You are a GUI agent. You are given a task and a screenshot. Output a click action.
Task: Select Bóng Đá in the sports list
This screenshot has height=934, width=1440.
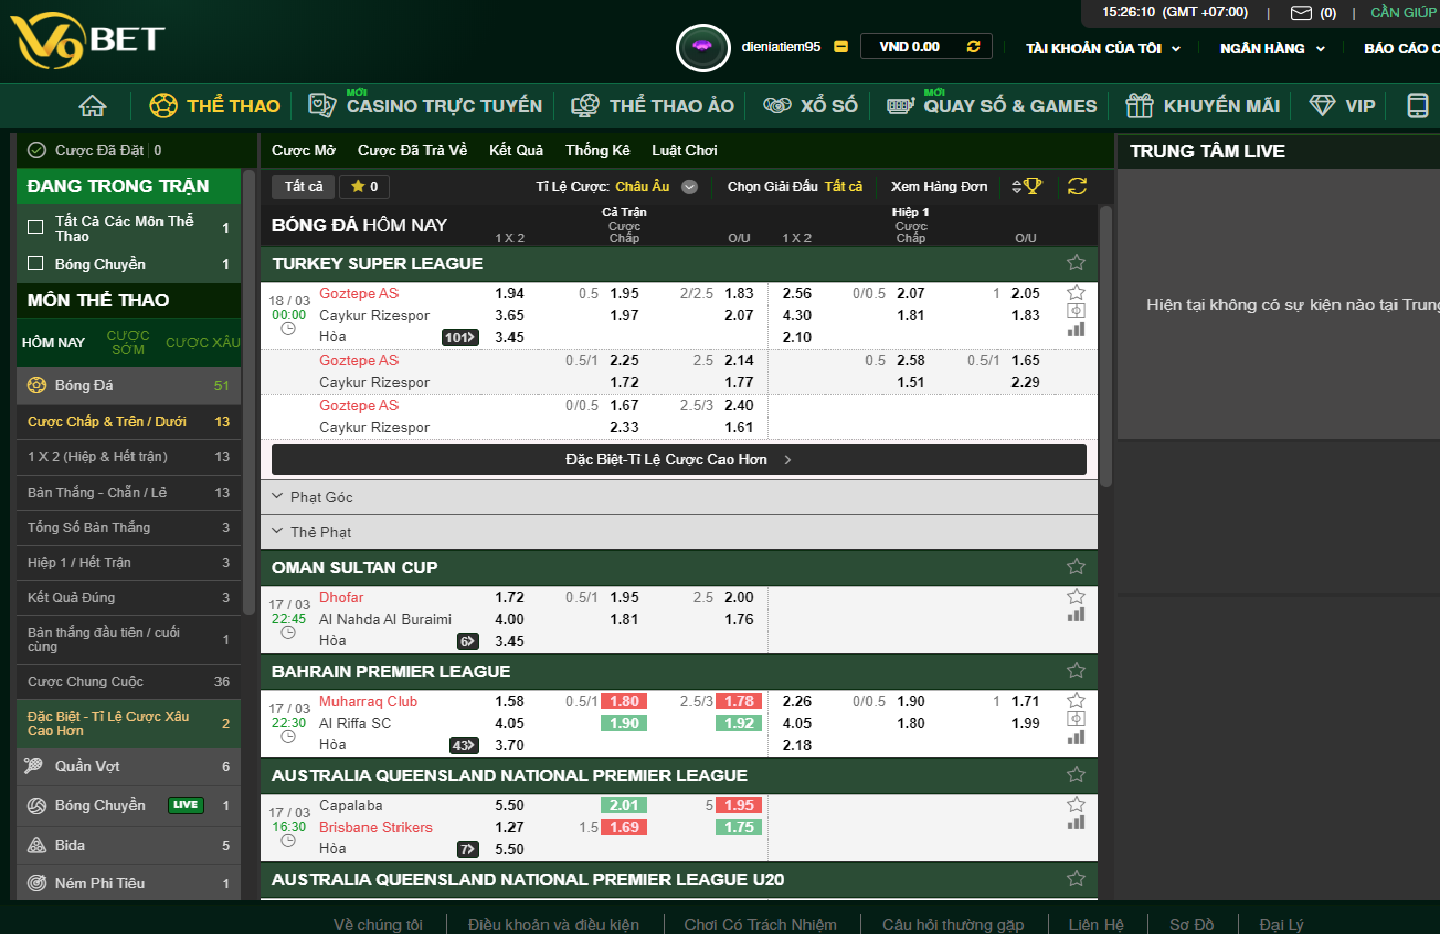[129, 385]
